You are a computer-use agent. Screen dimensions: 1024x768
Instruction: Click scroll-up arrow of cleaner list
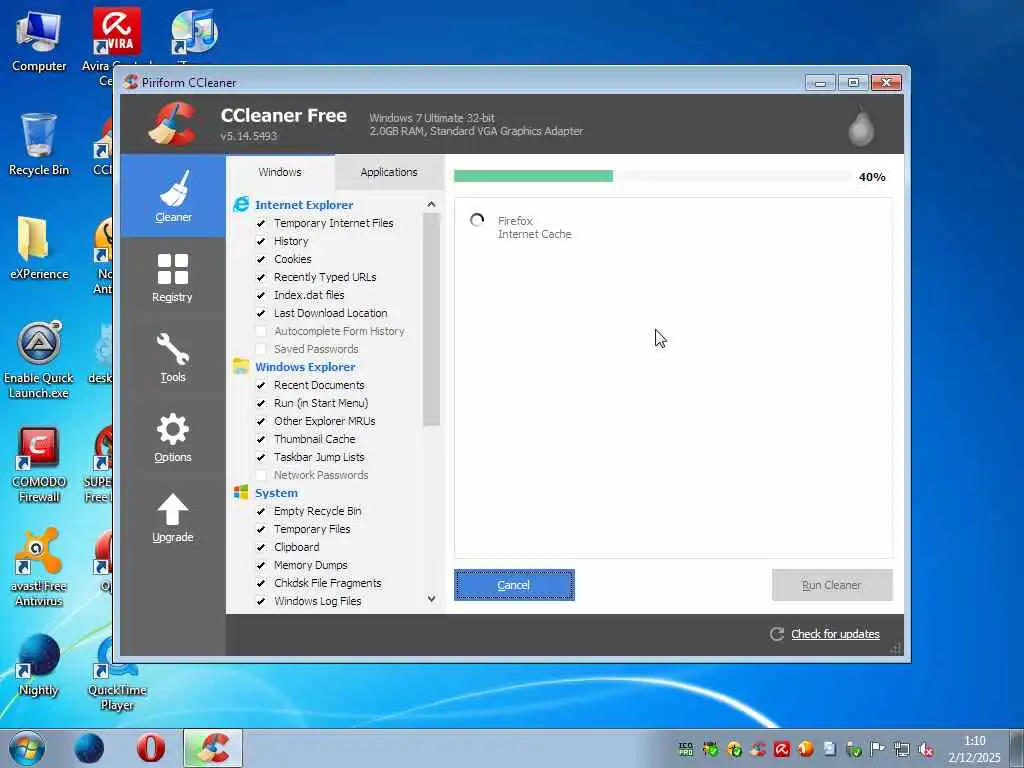tap(431, 204)
